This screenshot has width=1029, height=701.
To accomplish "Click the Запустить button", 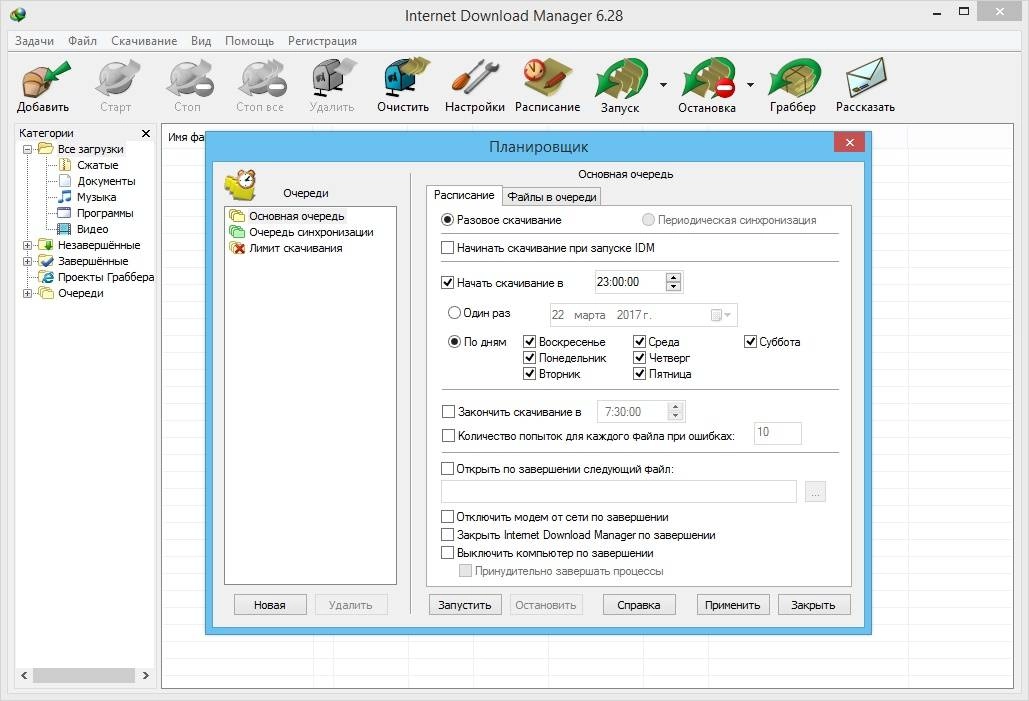I will click(x=465, y=605).
